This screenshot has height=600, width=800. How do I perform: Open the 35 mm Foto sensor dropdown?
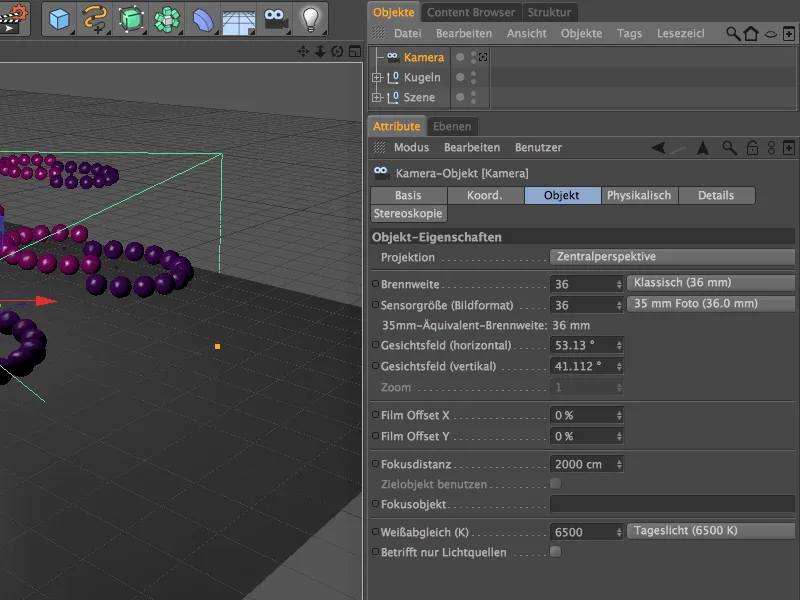[710, 304]
